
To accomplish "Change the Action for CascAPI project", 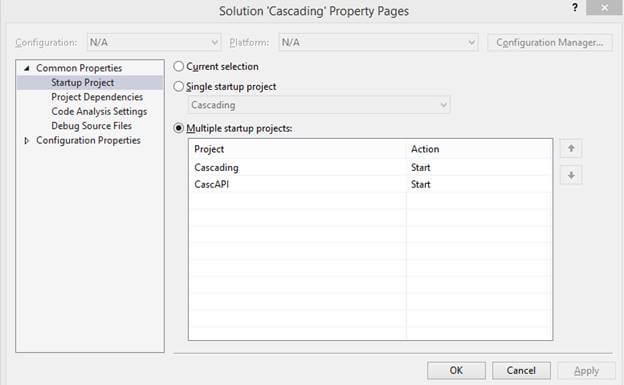I will click(479, 184).
